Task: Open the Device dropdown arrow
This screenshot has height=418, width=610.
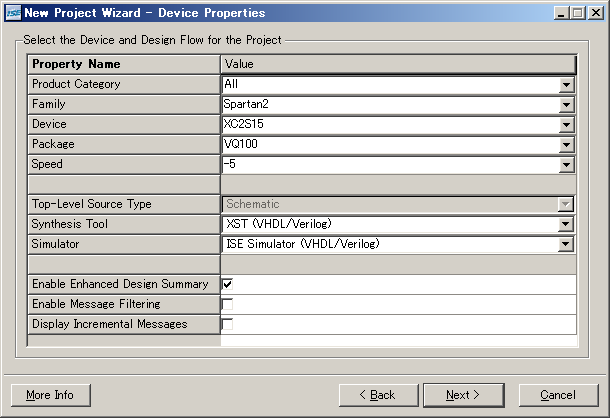Action: coord(566,125)
